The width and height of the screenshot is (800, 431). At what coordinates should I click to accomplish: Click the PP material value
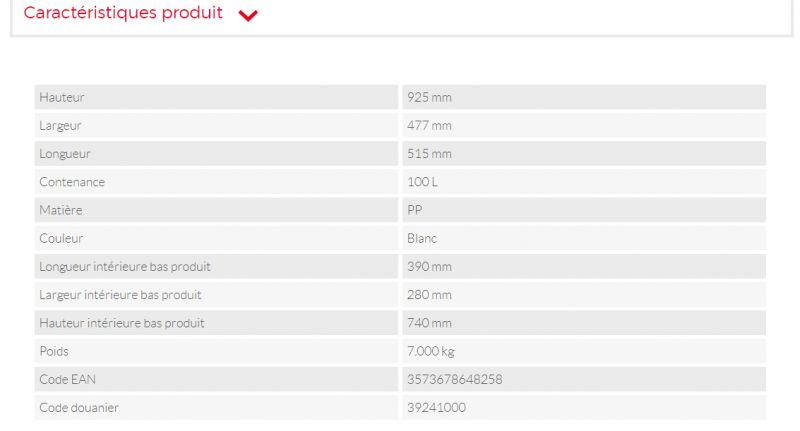pos(415,210)
